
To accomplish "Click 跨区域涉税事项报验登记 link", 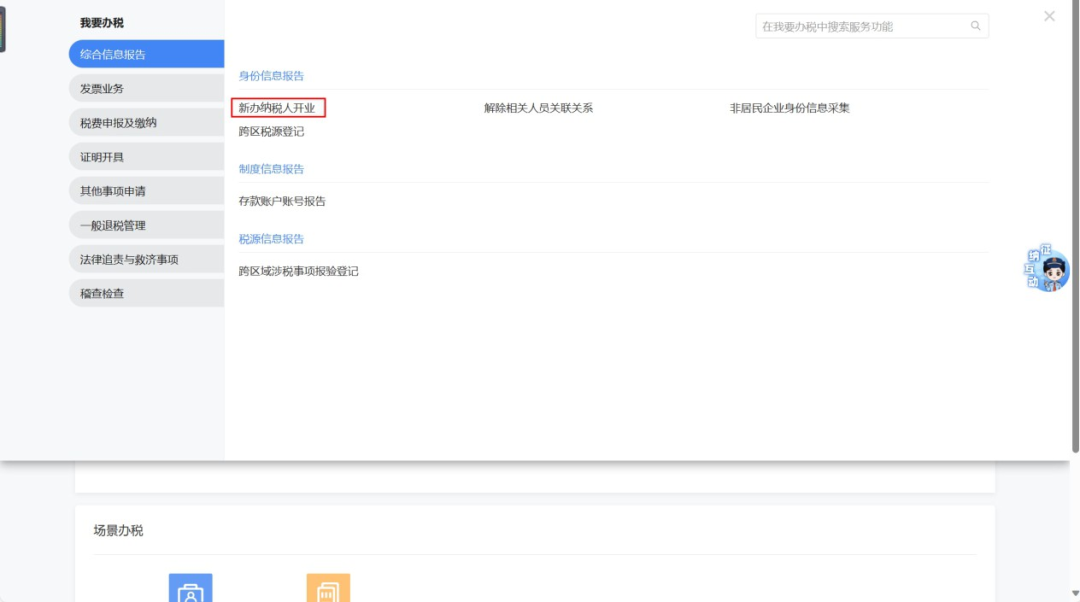I will tap(298, 271).
